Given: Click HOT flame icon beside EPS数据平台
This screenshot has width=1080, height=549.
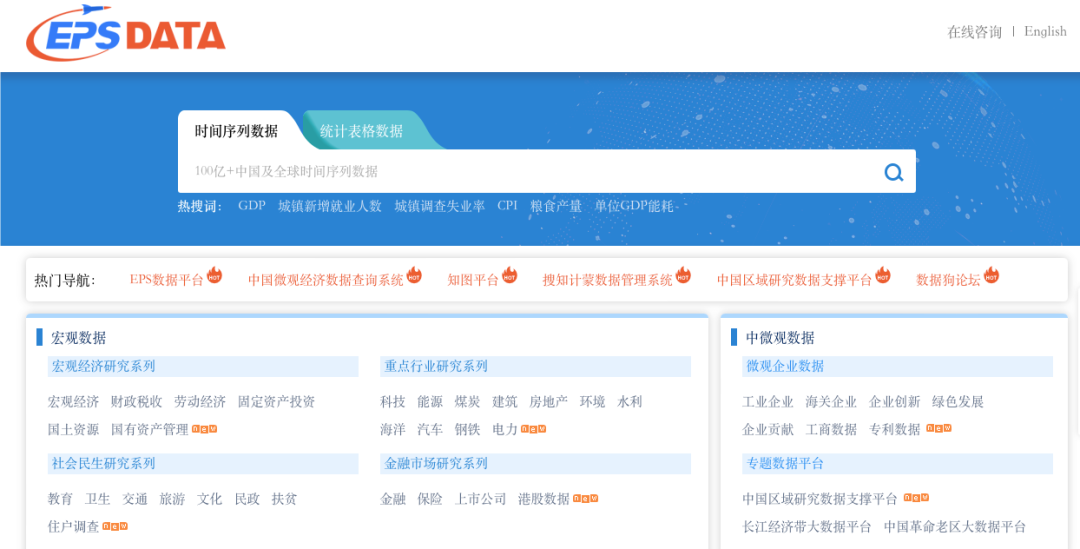Looking at the screenshot, I should [x=214, y=275].
